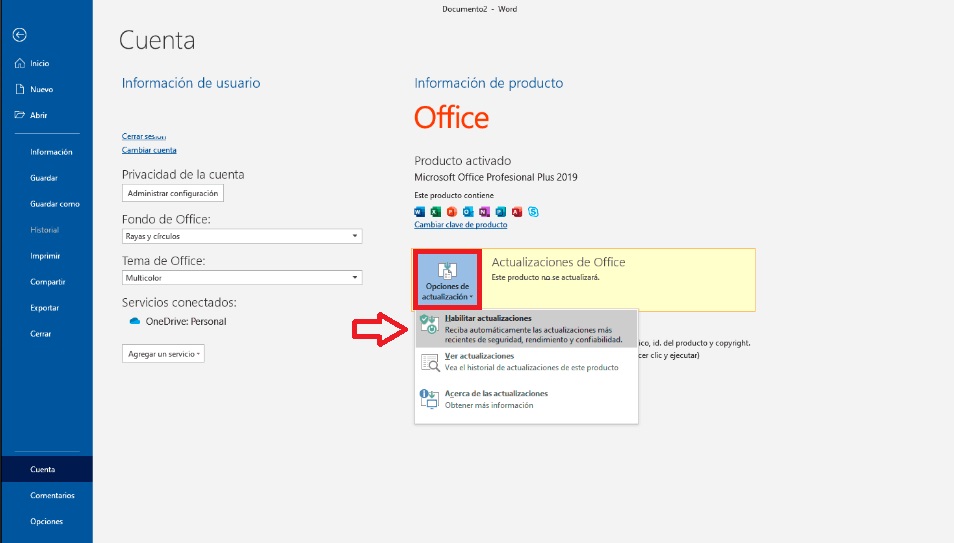This screenshot has height=543, width=954.
Task: Click the Word app icon under product contents
Action: pyautogui.click(x=420, y=212)
